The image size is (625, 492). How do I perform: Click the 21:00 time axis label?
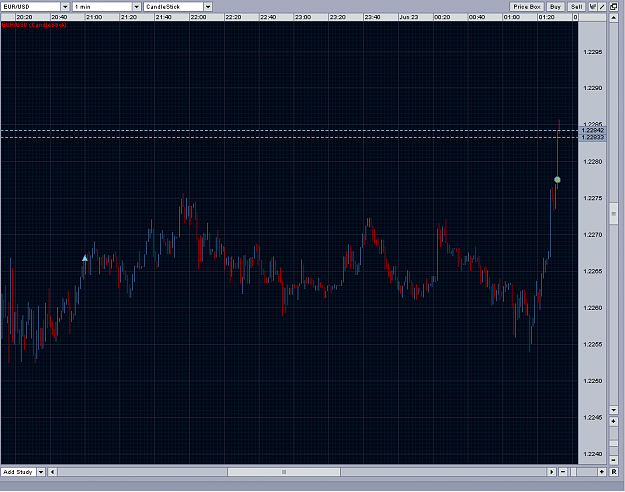tap(94, 17)
